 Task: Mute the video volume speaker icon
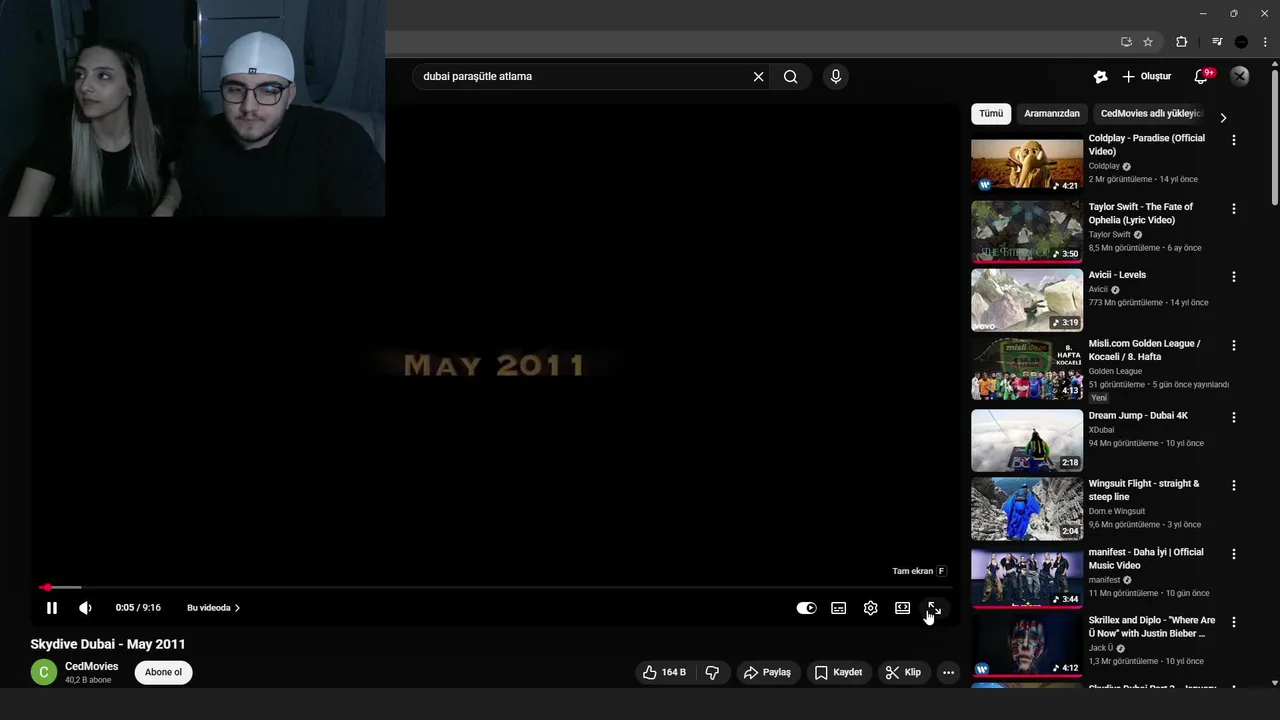[x=85, y=608]
